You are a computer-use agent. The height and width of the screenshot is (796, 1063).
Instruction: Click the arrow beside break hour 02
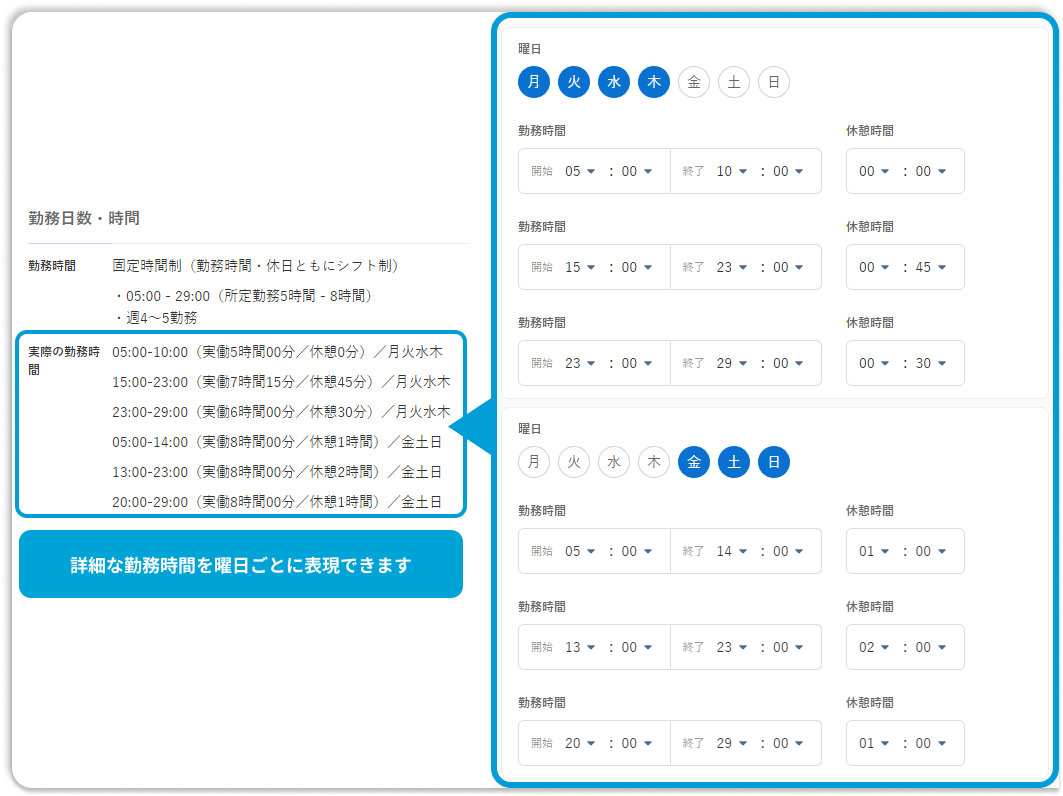click(885, 647)
